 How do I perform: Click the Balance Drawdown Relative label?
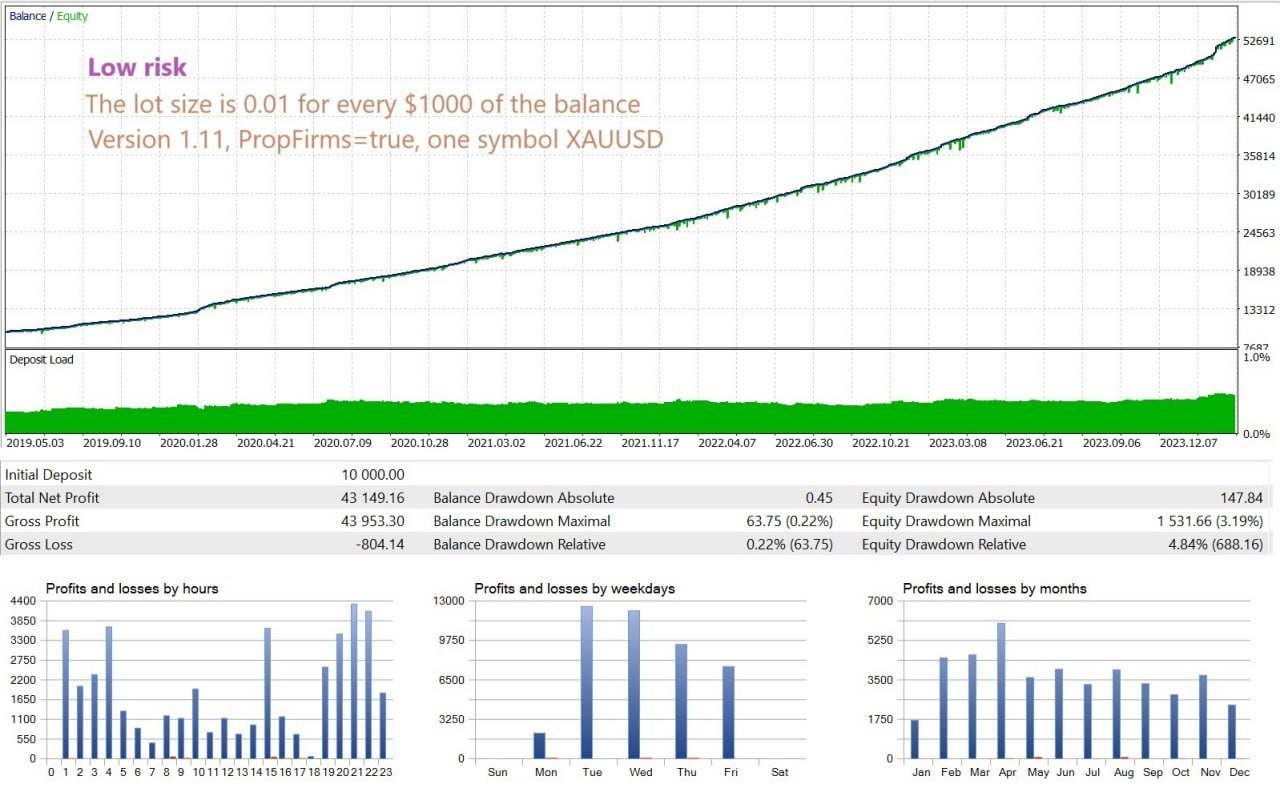click(519, 545)
